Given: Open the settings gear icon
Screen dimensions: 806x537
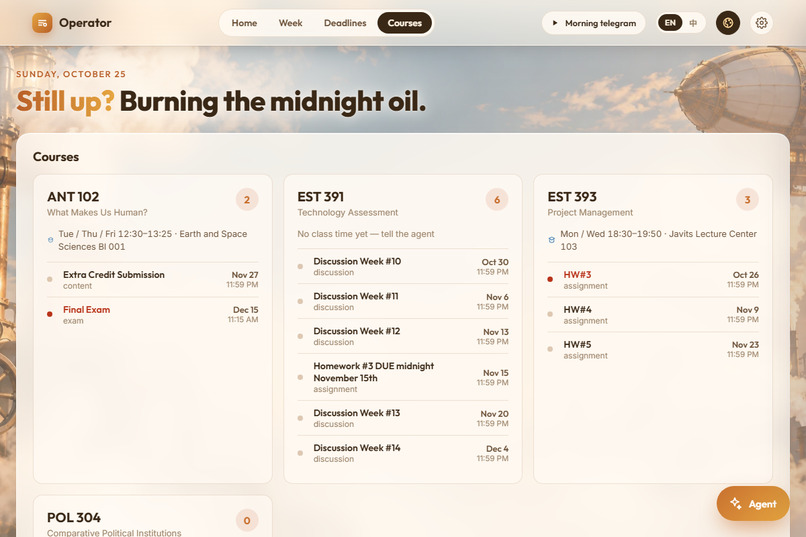Looking at the screenshot, I should (x=761, y=23).
